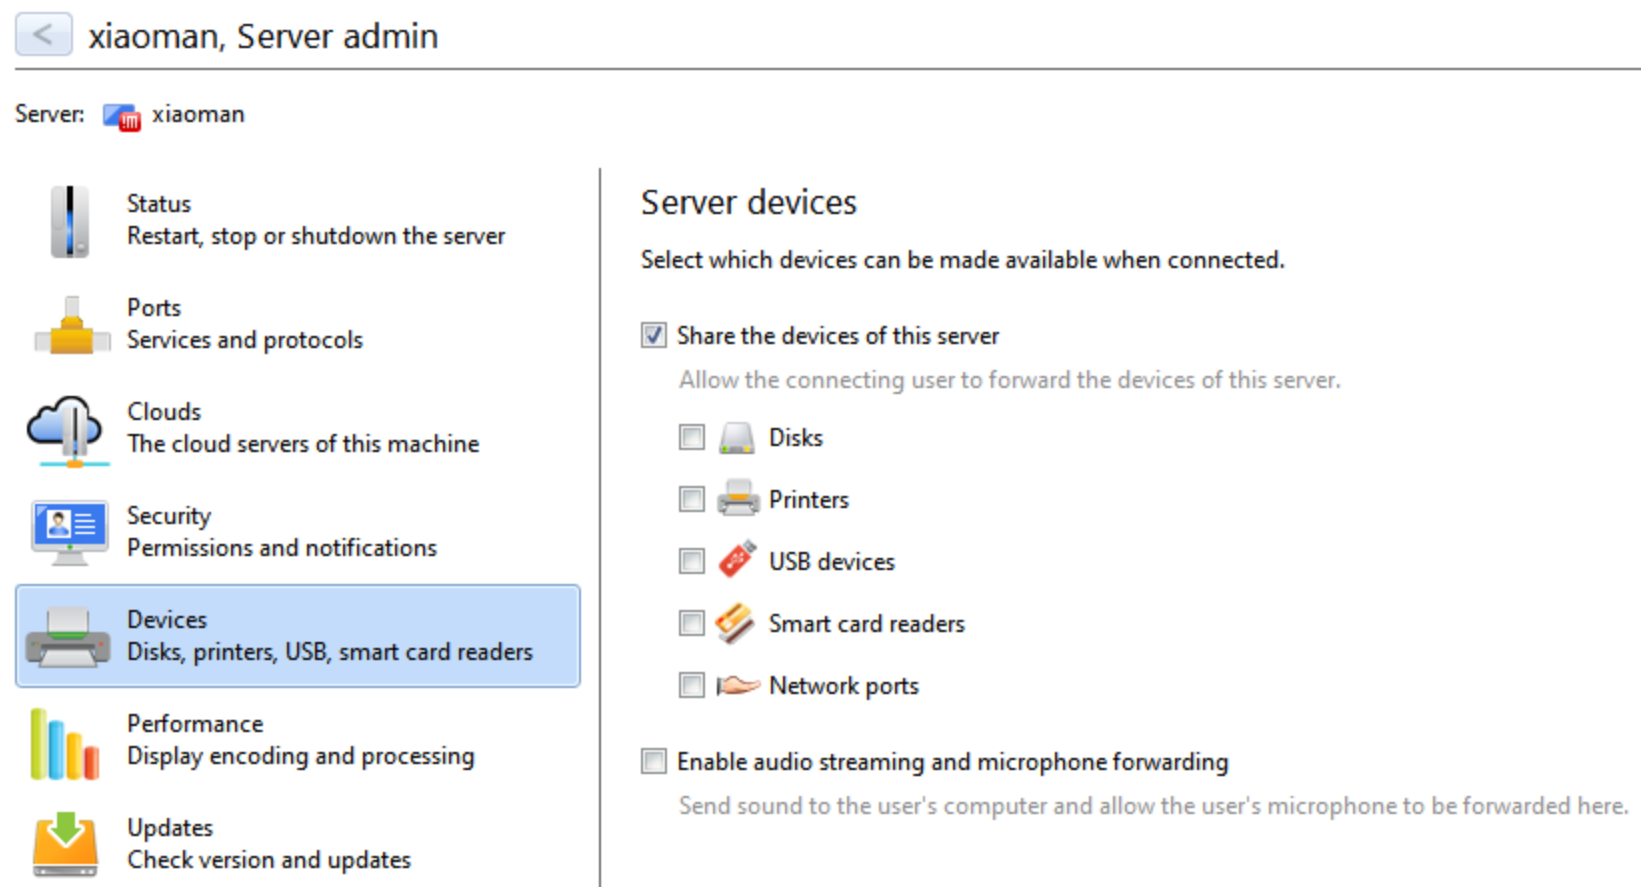This screenshot has width=1641, height=887.
Task: Click the xiaoman server icon
Action: [x=122, y=116]
